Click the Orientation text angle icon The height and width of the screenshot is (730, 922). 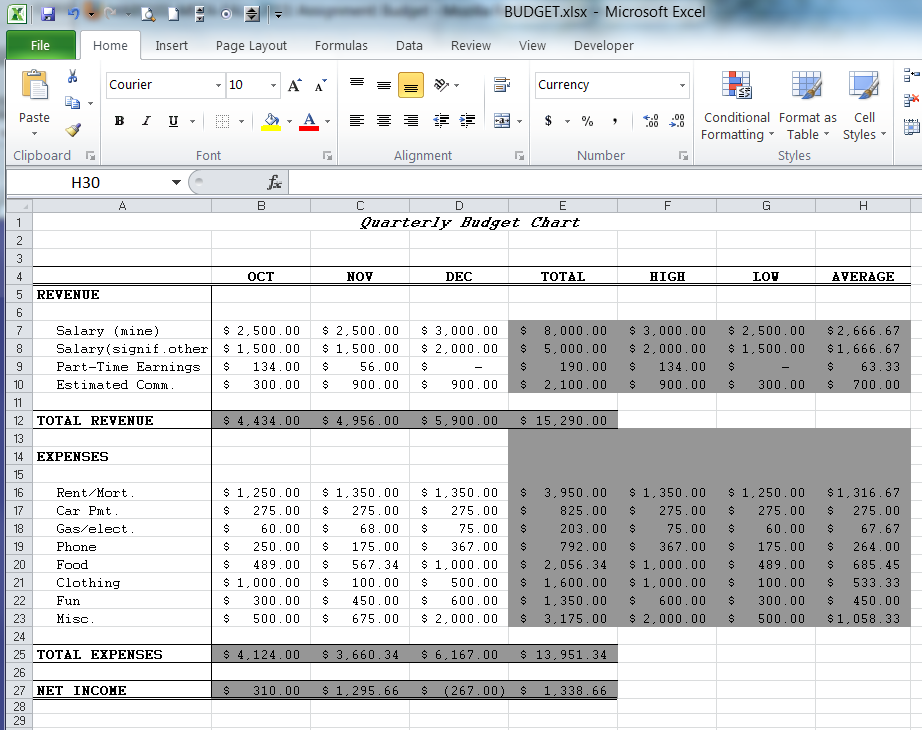(441, 85)
